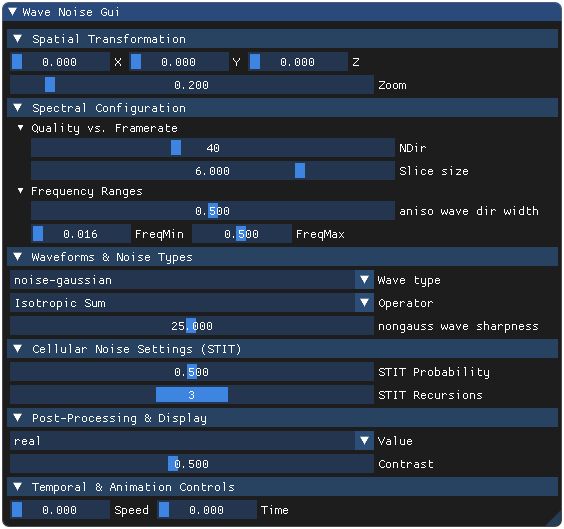Viewport: 564px width, 529px height.
Task: Open the Operator dropdown arrow
Action: pyautogui.click(x=364, y=303)
